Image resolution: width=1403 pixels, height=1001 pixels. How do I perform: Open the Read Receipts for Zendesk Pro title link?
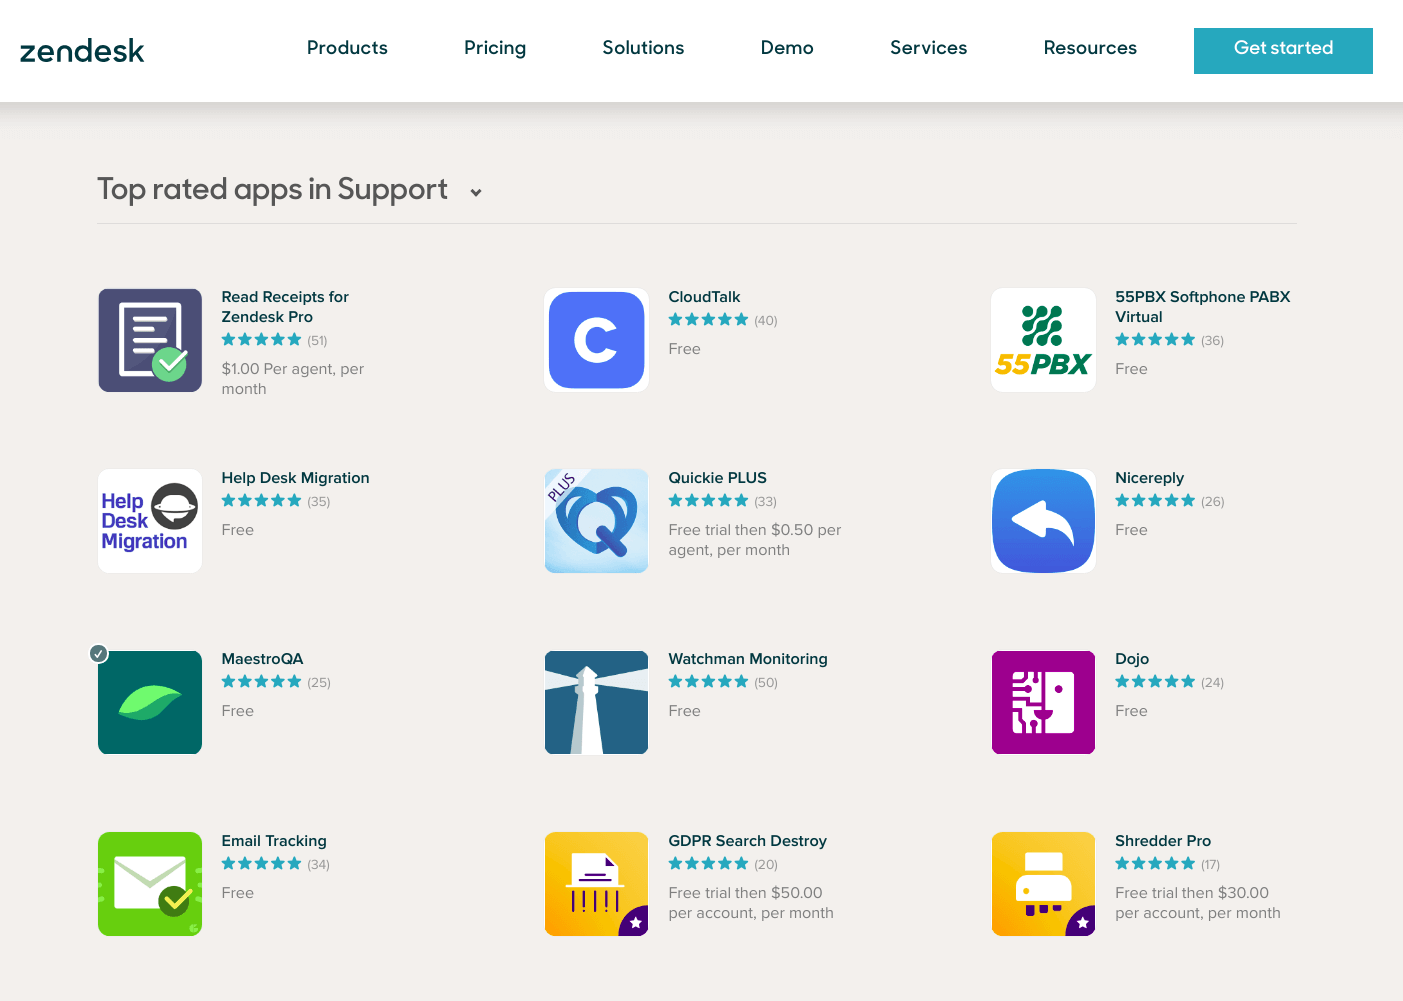[285, 307]
